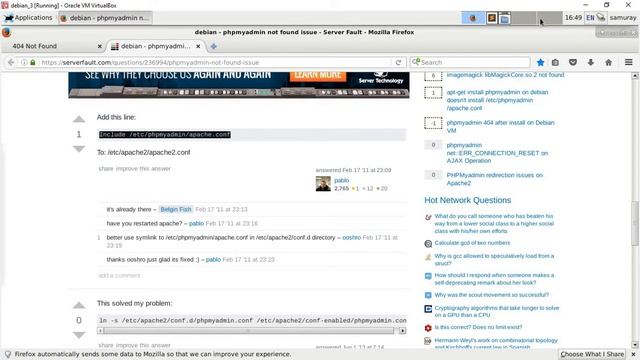Open the Firefox hamburger menu
This screenshot has height=360, width=640.
[629, 62]
